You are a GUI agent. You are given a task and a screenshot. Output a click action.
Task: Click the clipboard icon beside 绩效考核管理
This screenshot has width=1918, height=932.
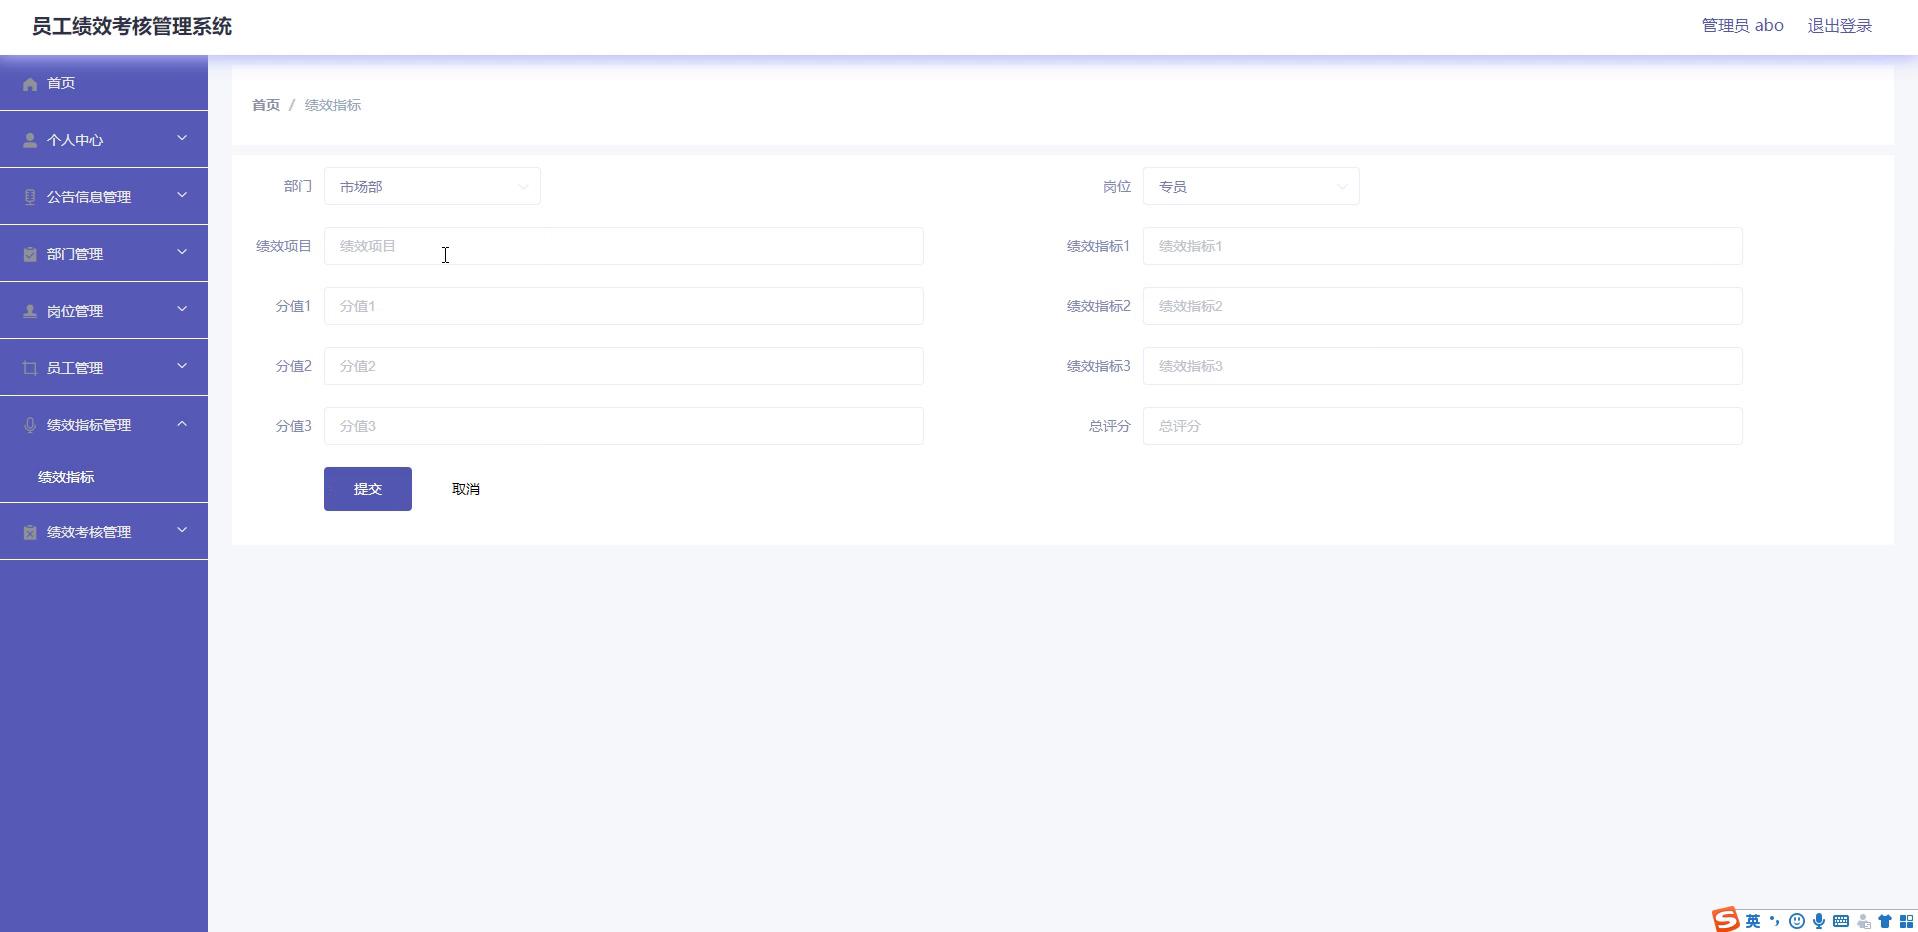pyautogui.click(x=30, y=532)
